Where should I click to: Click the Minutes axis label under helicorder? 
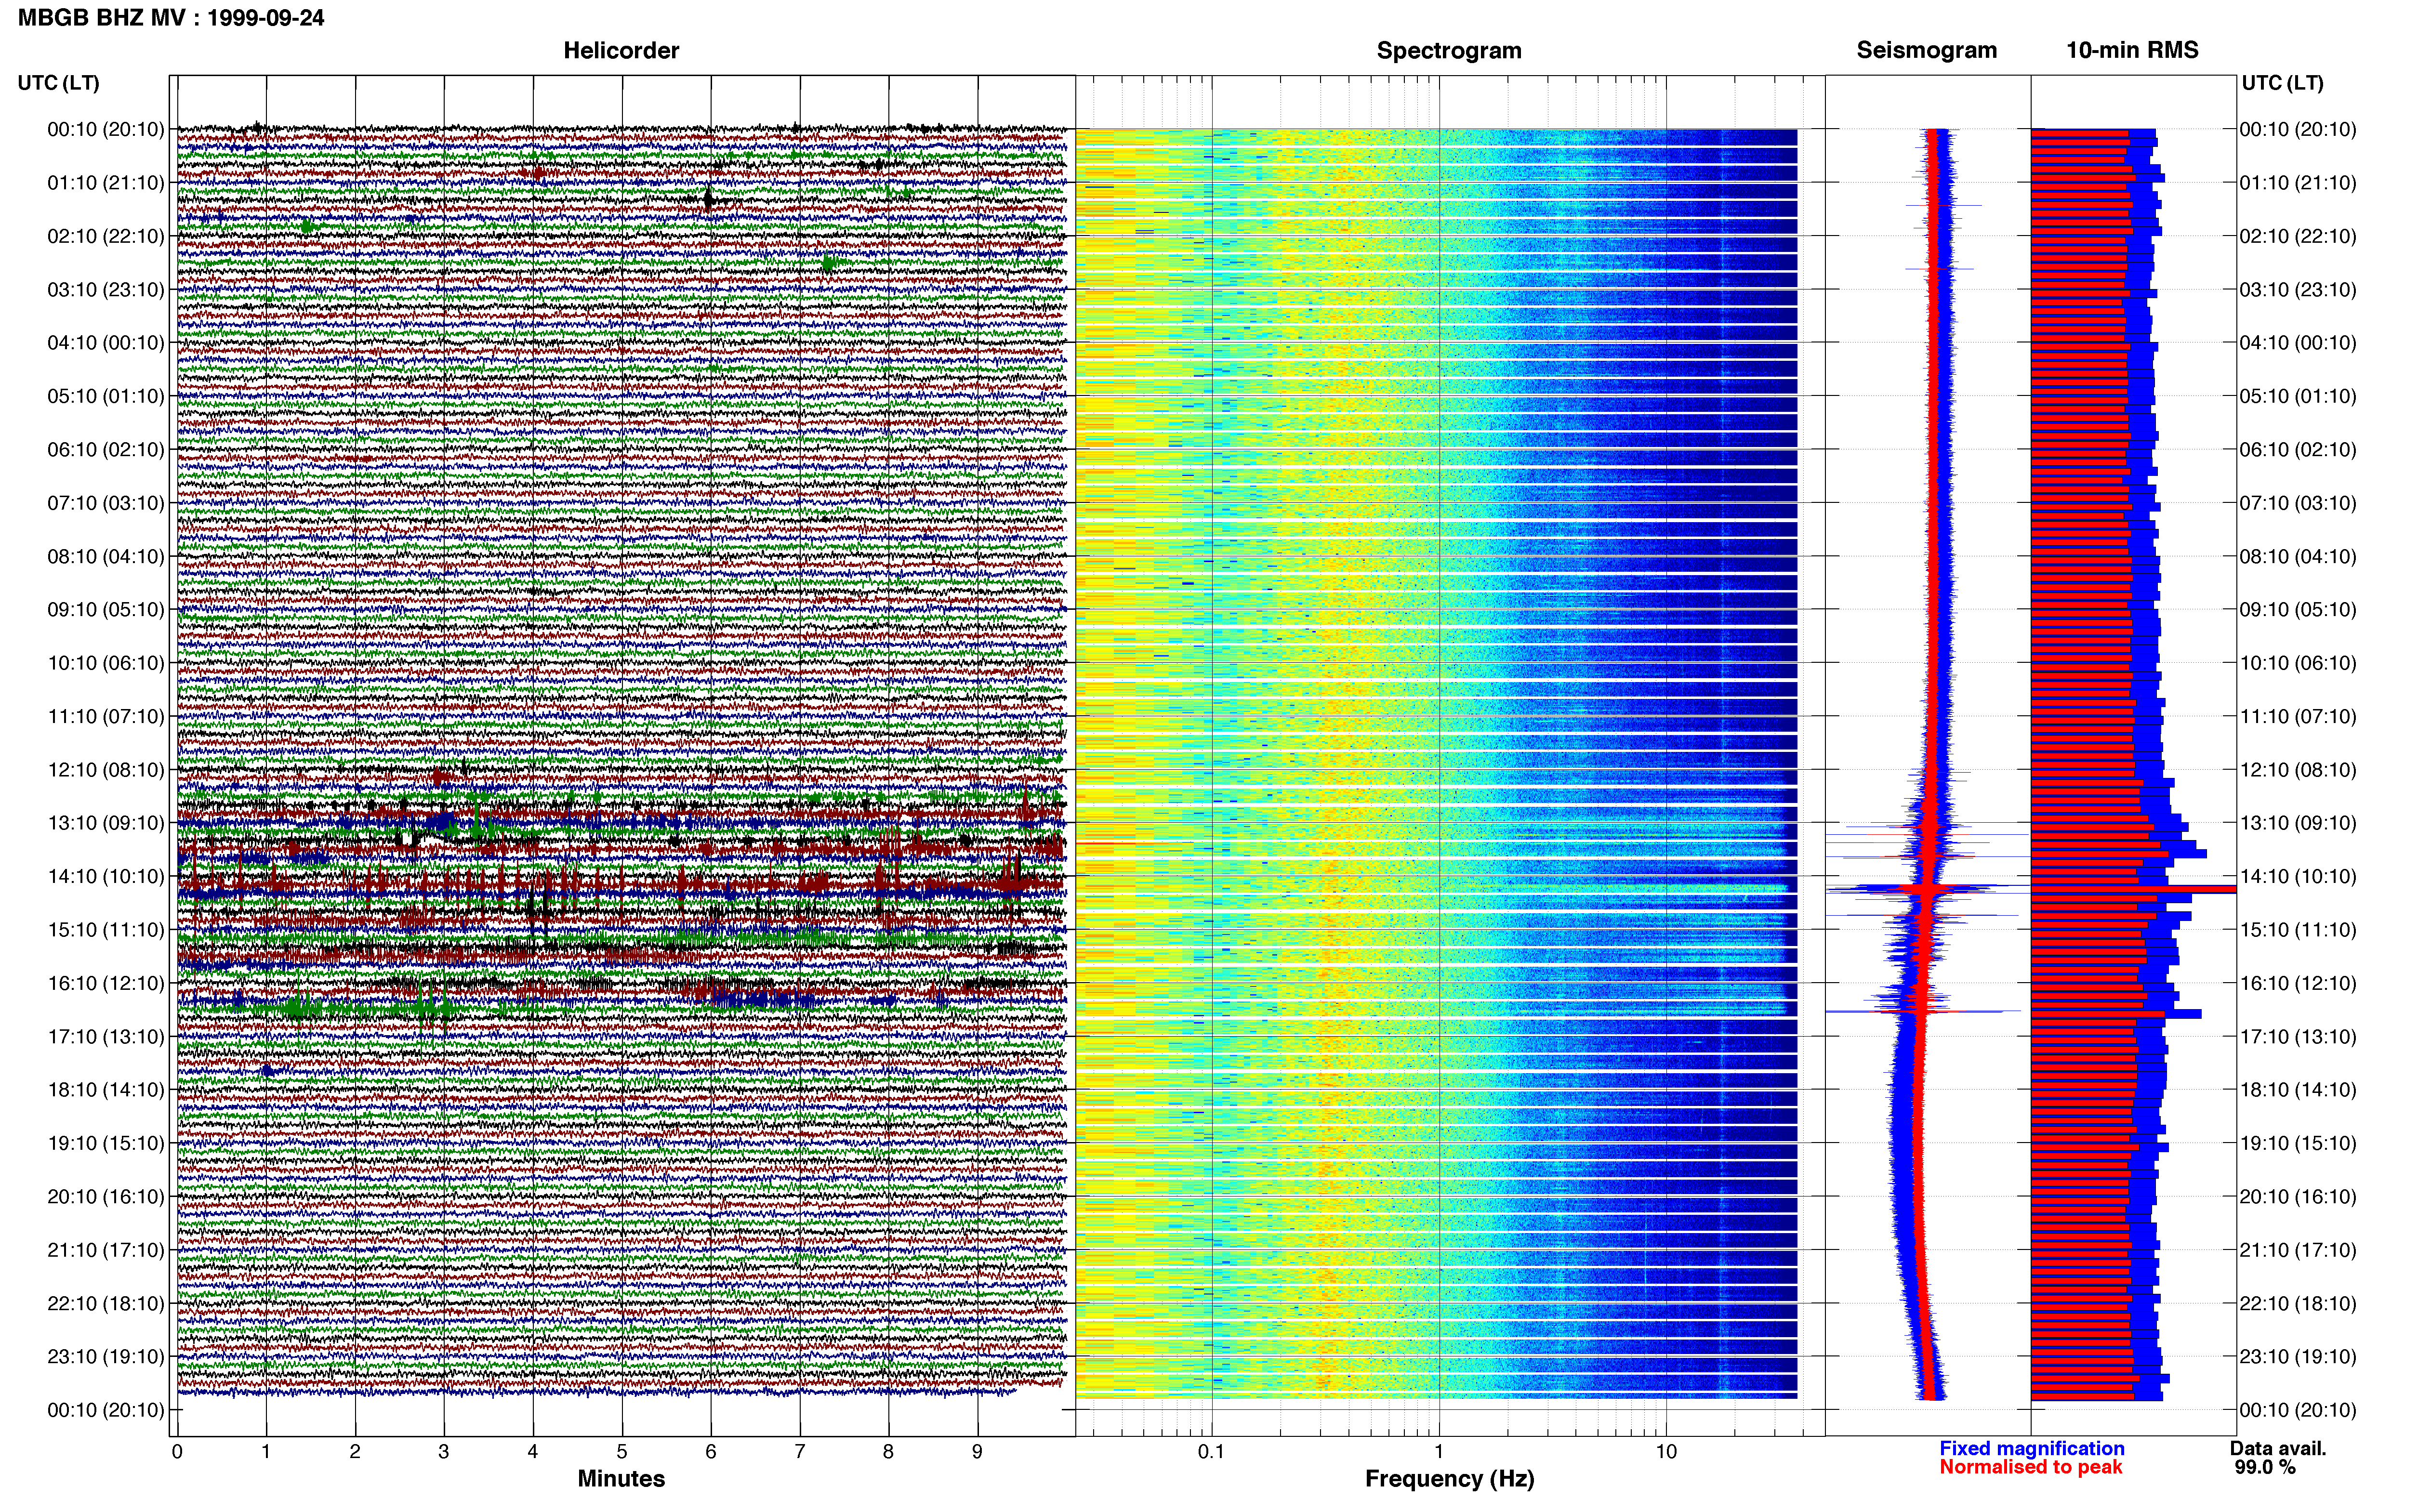click(621, 1479)
